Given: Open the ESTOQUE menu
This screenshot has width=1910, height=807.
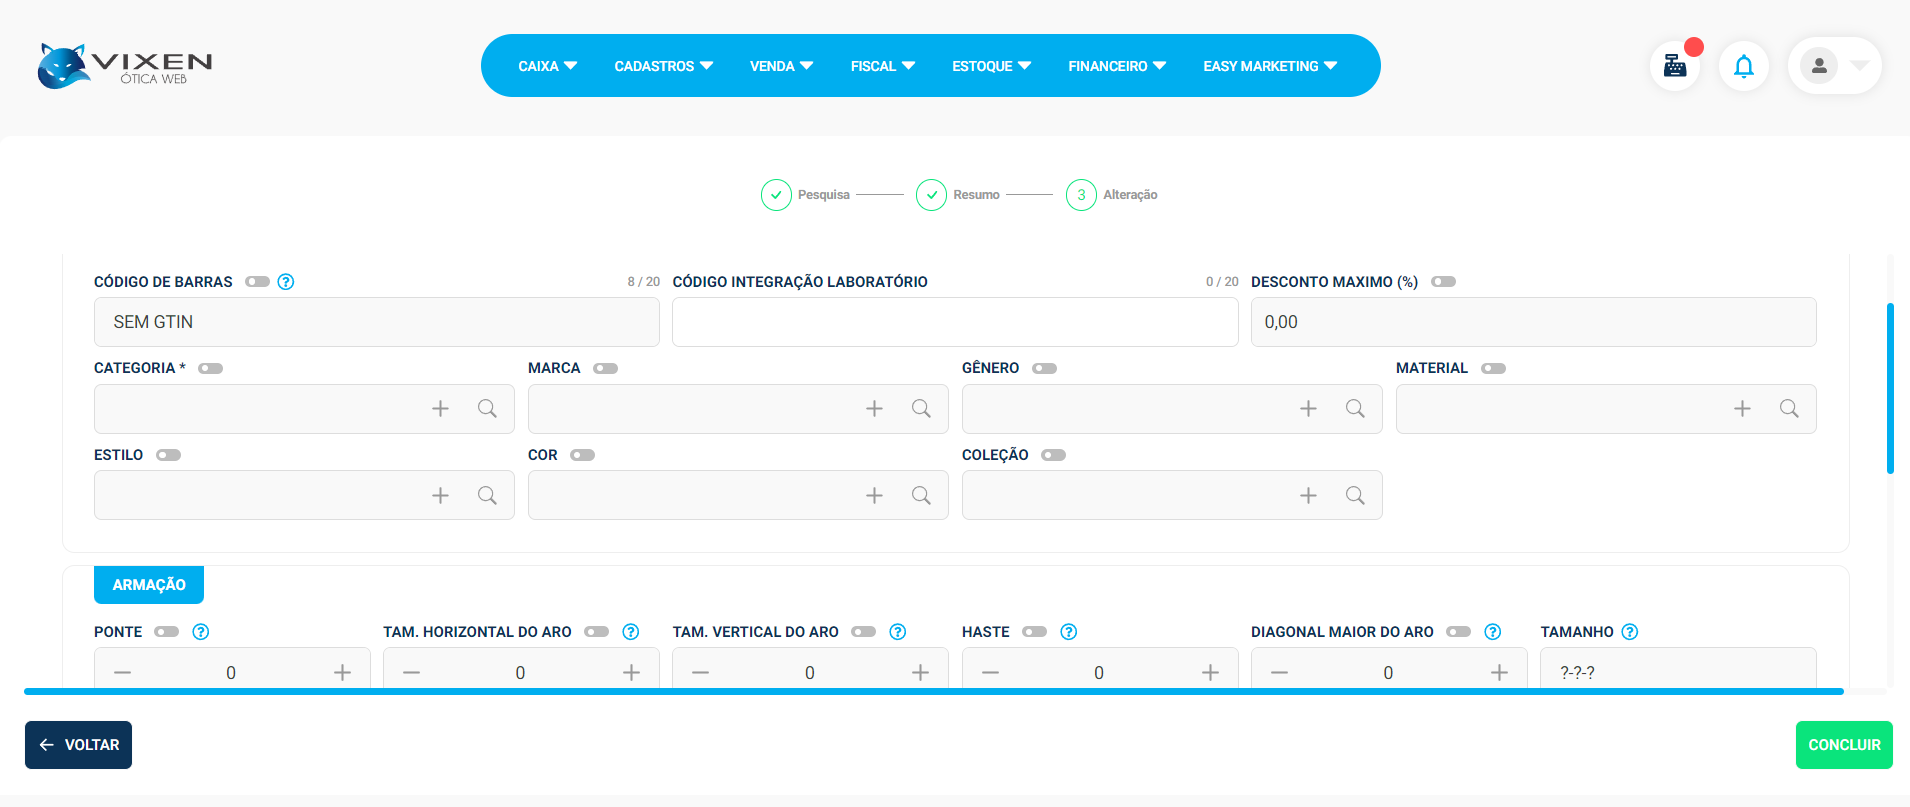Looking at the screenshot, I should click(x=990, y=66).
